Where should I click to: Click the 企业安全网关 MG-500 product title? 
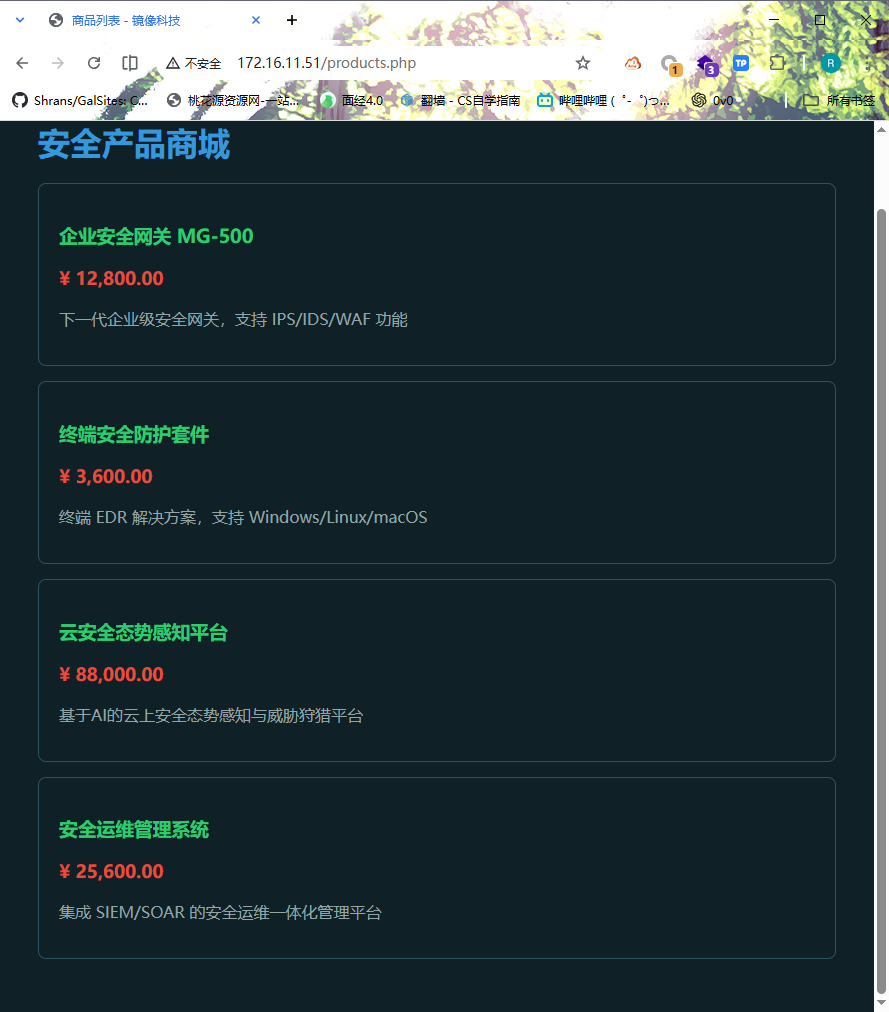pos(156,236)
